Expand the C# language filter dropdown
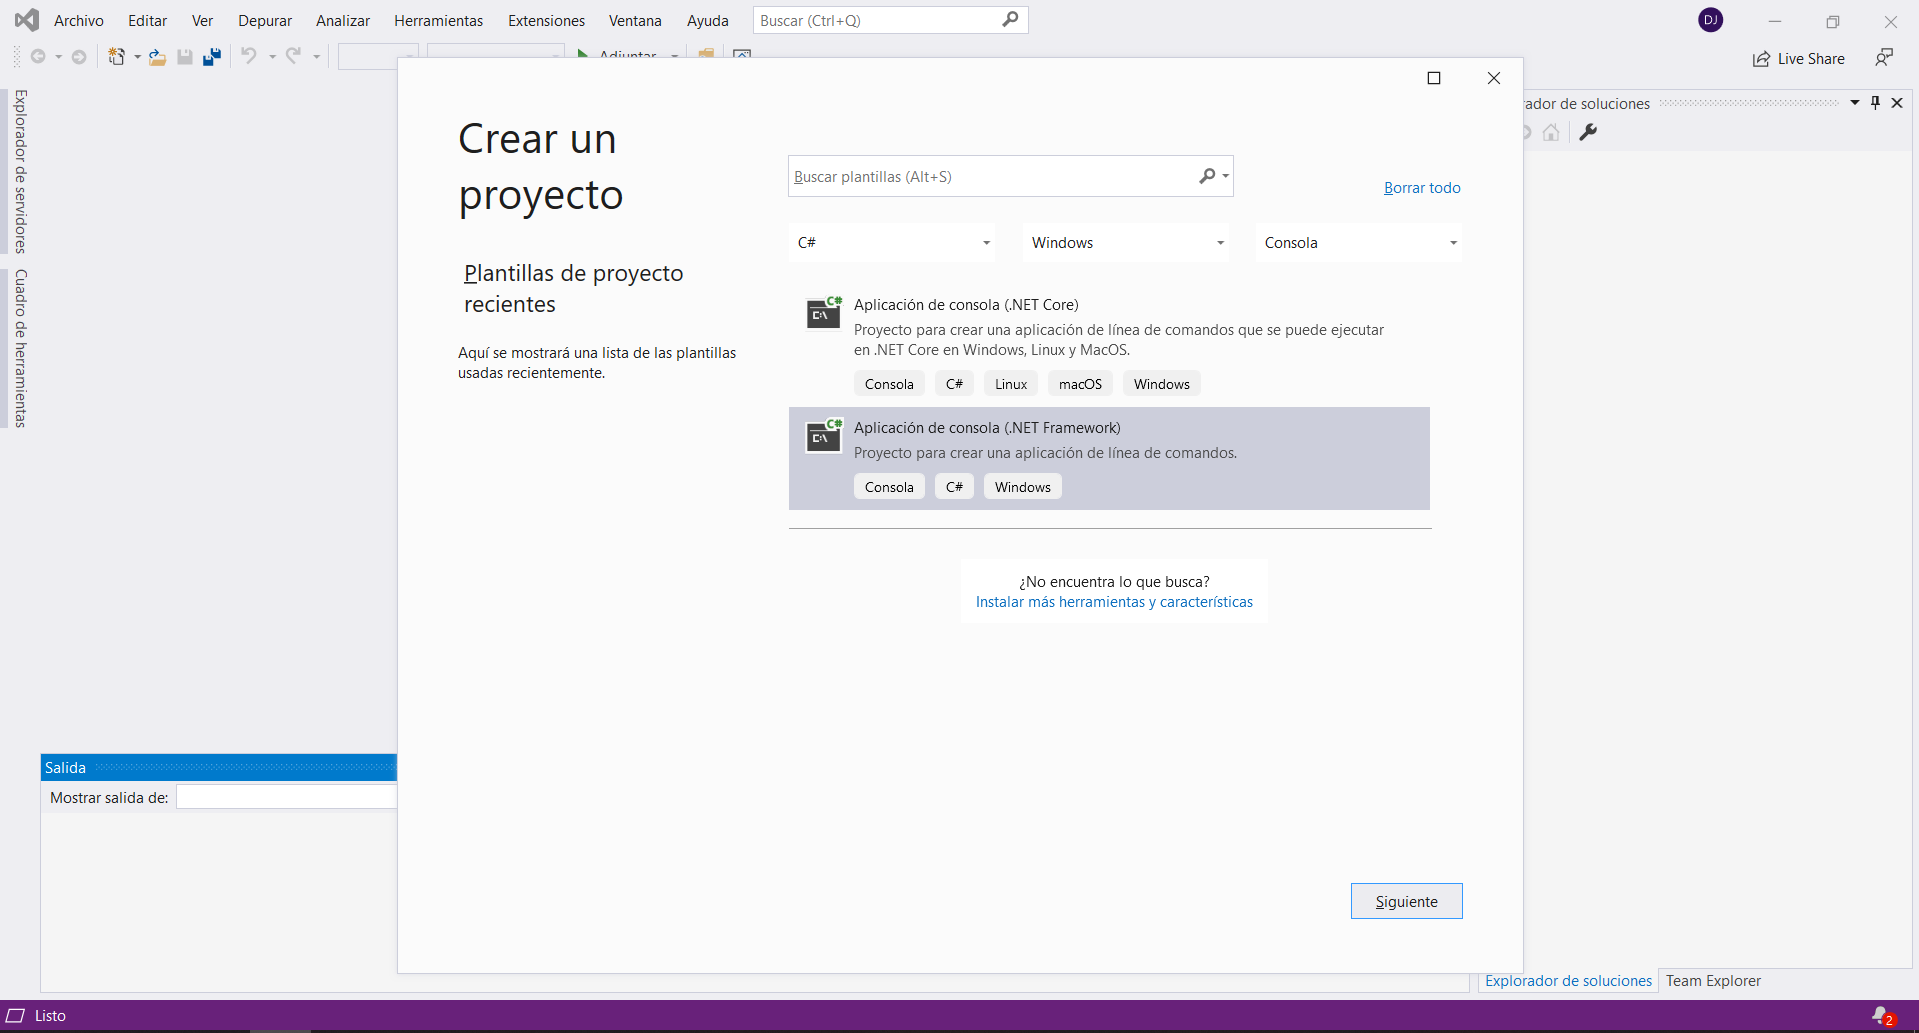This screenshot has width=1919, height=1033. coord(892,243)
